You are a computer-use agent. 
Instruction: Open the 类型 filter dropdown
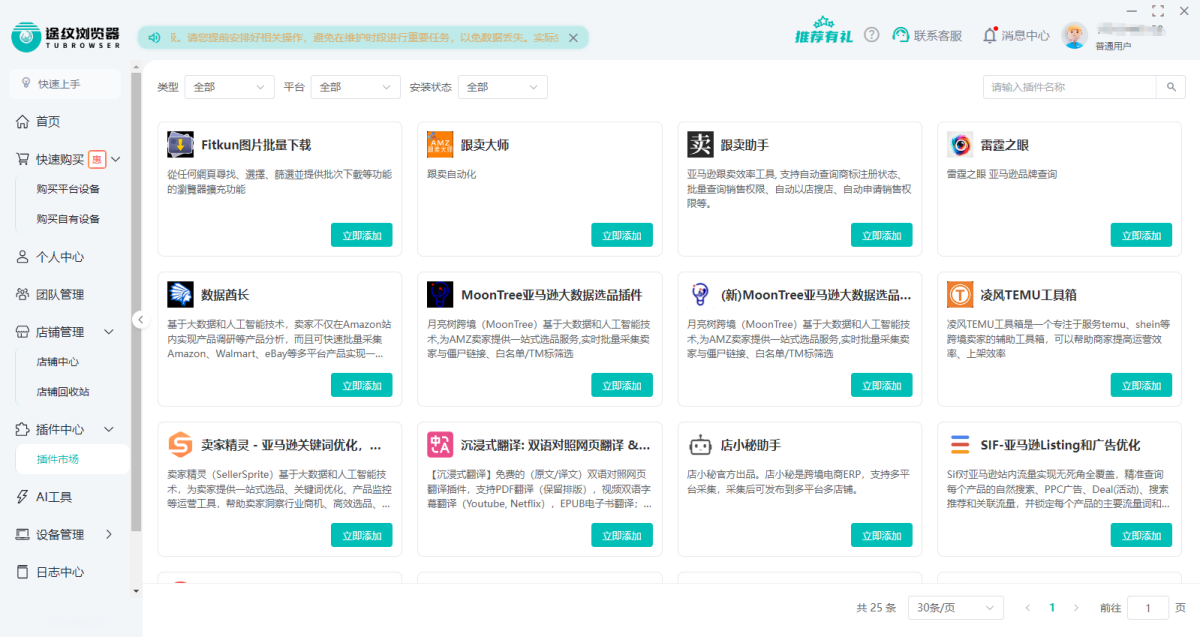tap(229, 87)
